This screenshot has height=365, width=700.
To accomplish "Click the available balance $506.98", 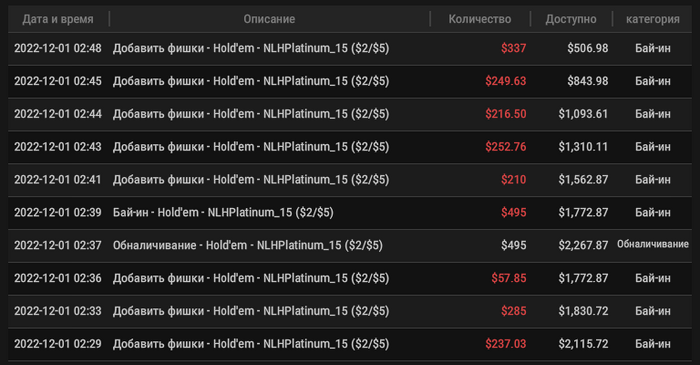I will (588, 48).
